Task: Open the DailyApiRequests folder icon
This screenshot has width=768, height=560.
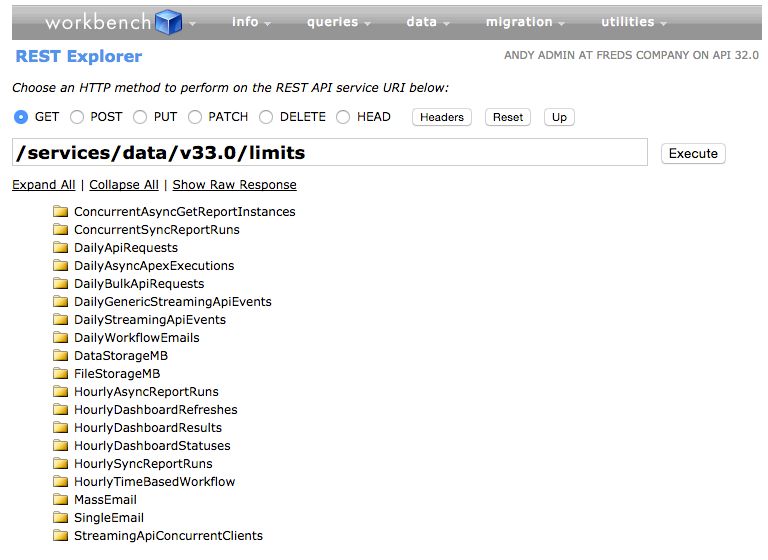Action: coord(60,247)
